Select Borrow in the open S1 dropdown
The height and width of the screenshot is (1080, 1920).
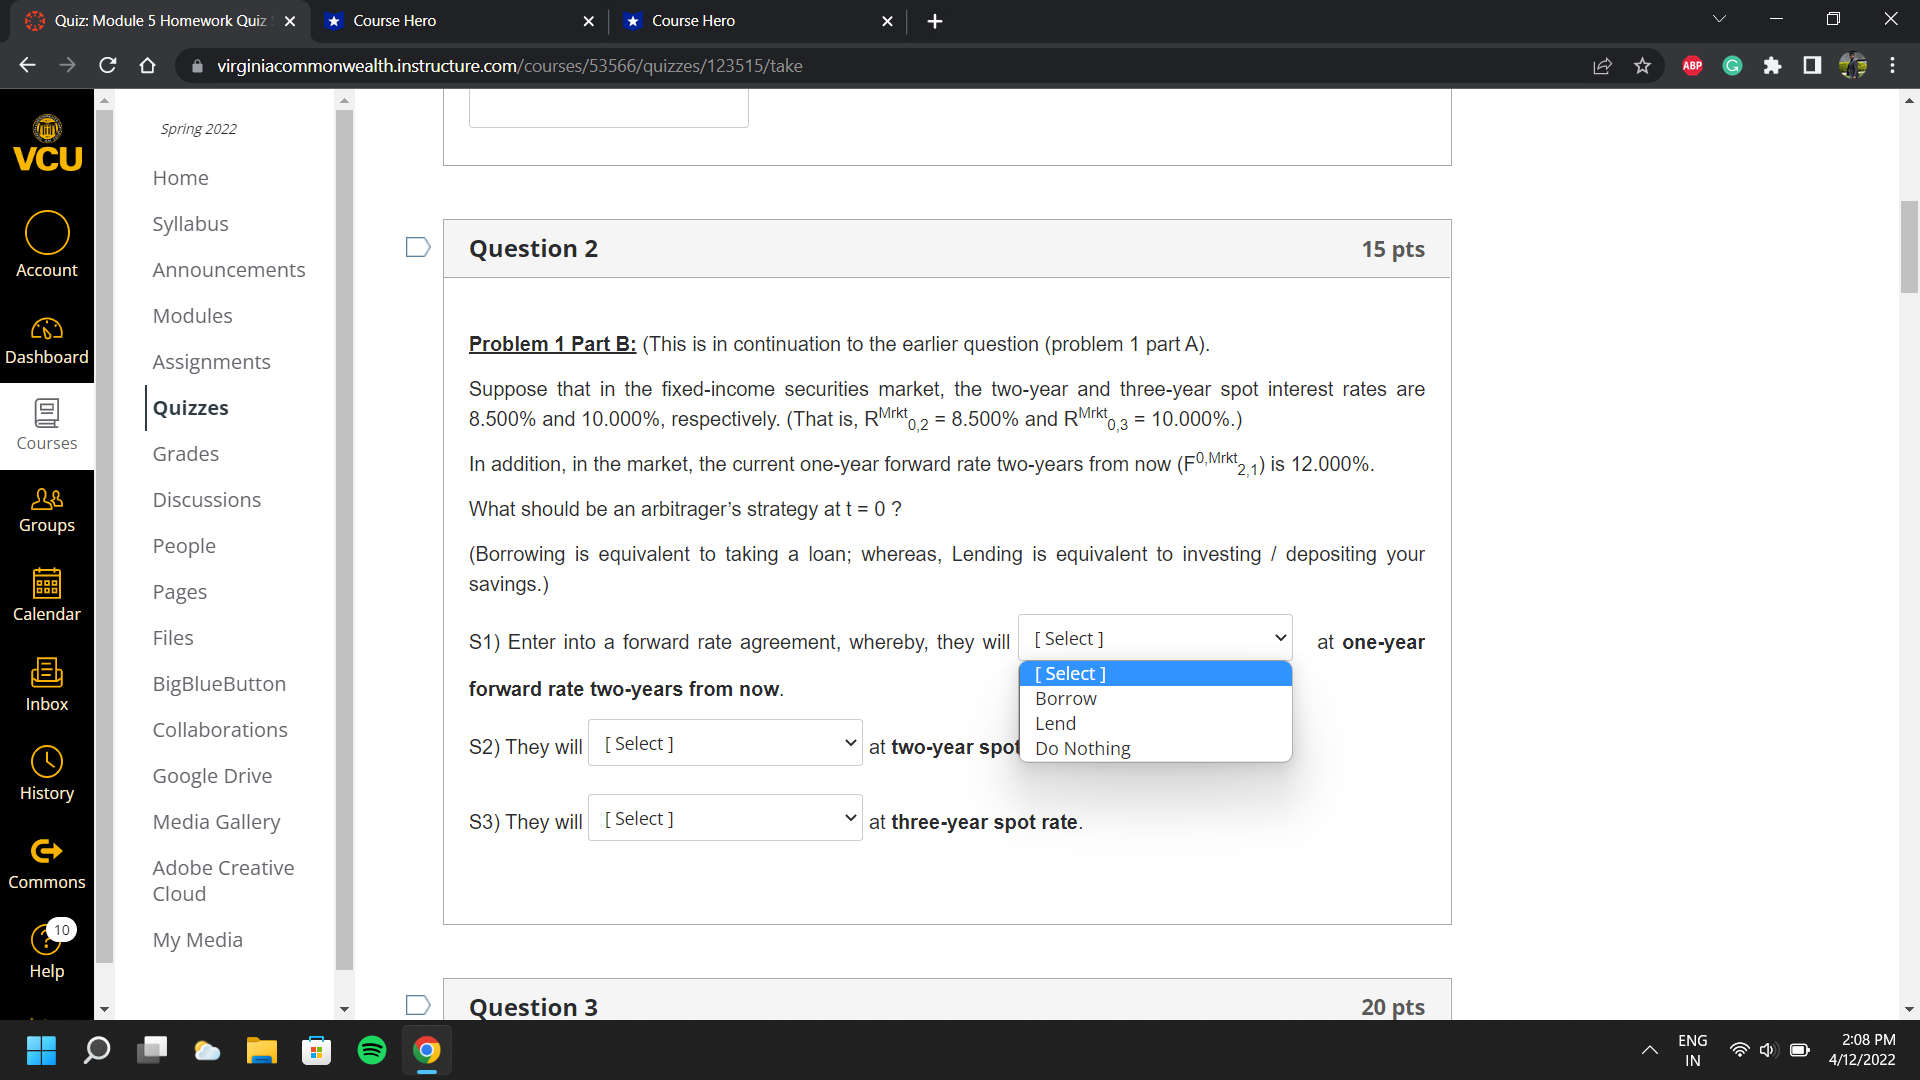tap(1066, 698)
